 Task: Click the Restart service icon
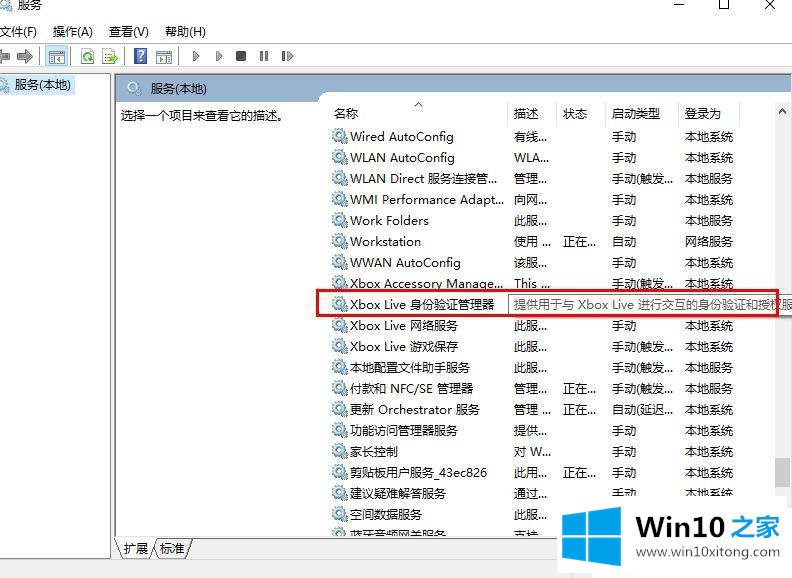point(287,56)
